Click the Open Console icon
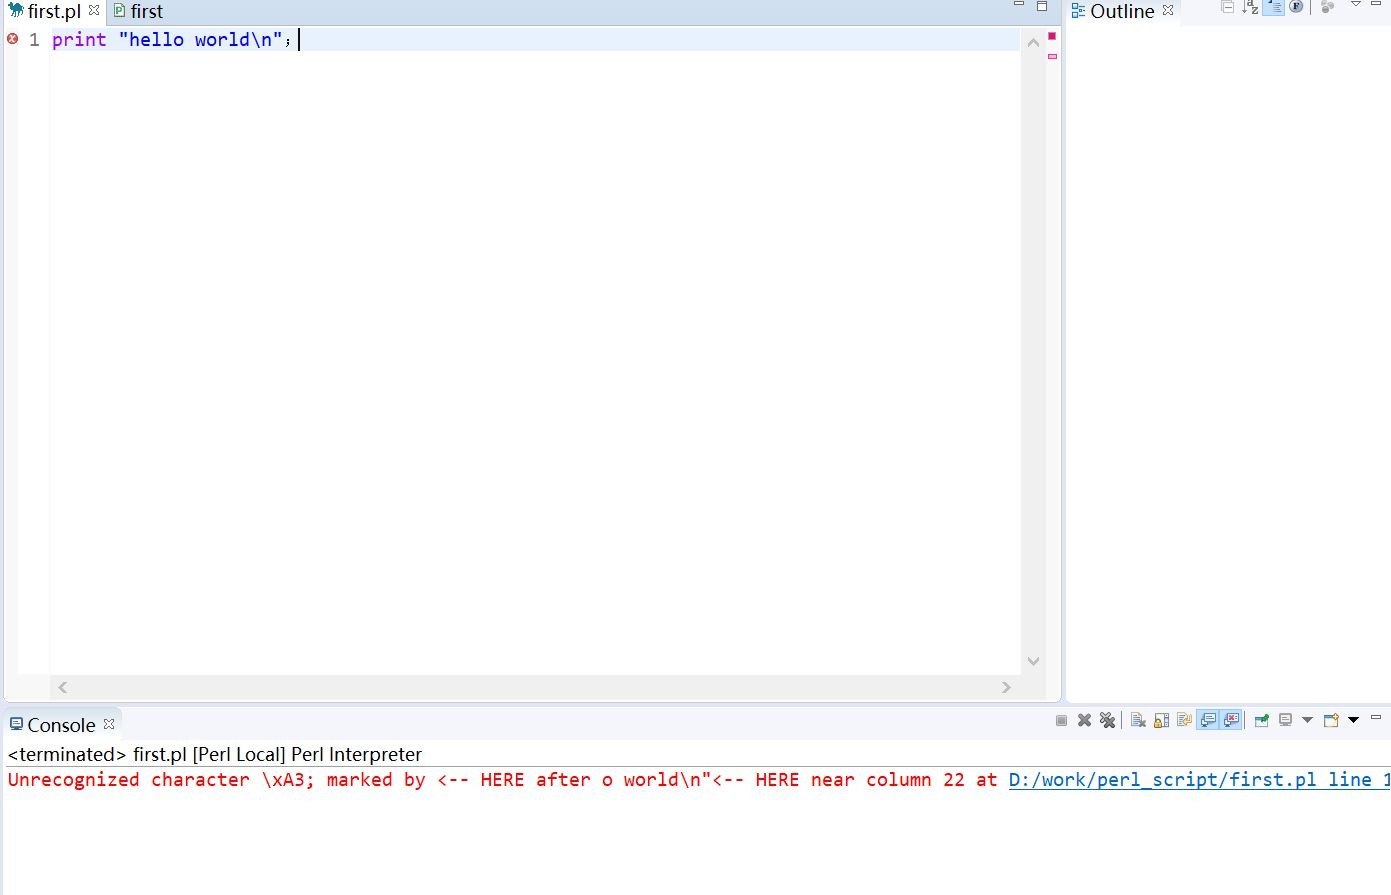 point(1331,720)
